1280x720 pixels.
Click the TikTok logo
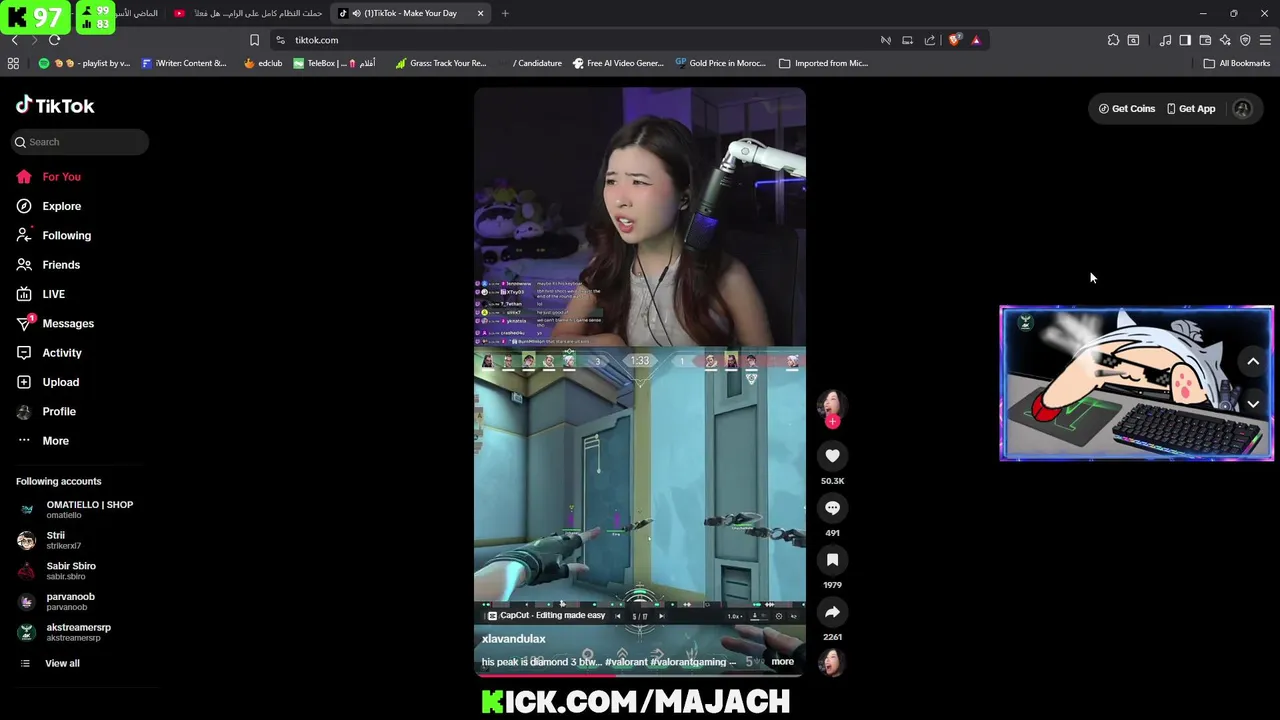55,106
